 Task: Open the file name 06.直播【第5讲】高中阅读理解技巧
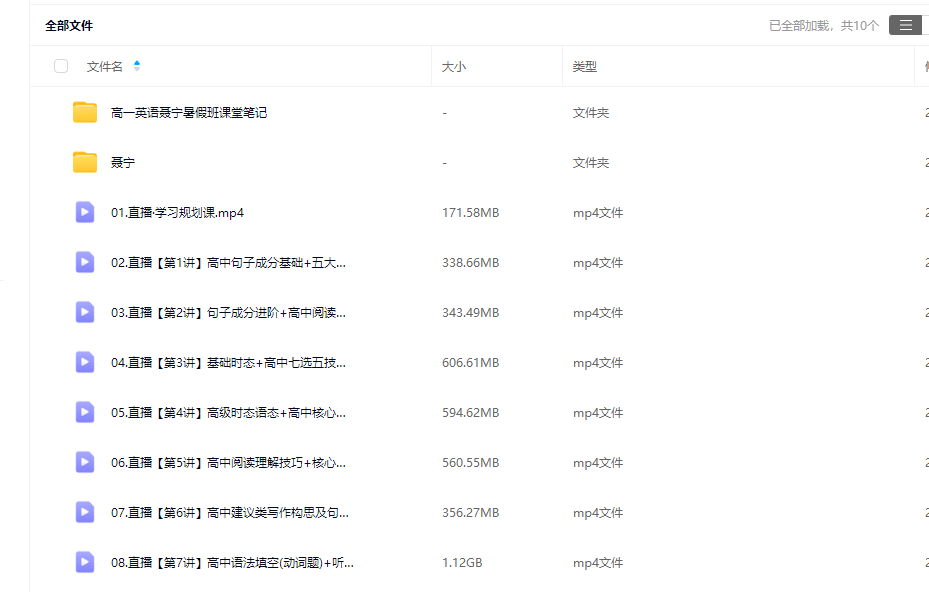pos(228,463)
